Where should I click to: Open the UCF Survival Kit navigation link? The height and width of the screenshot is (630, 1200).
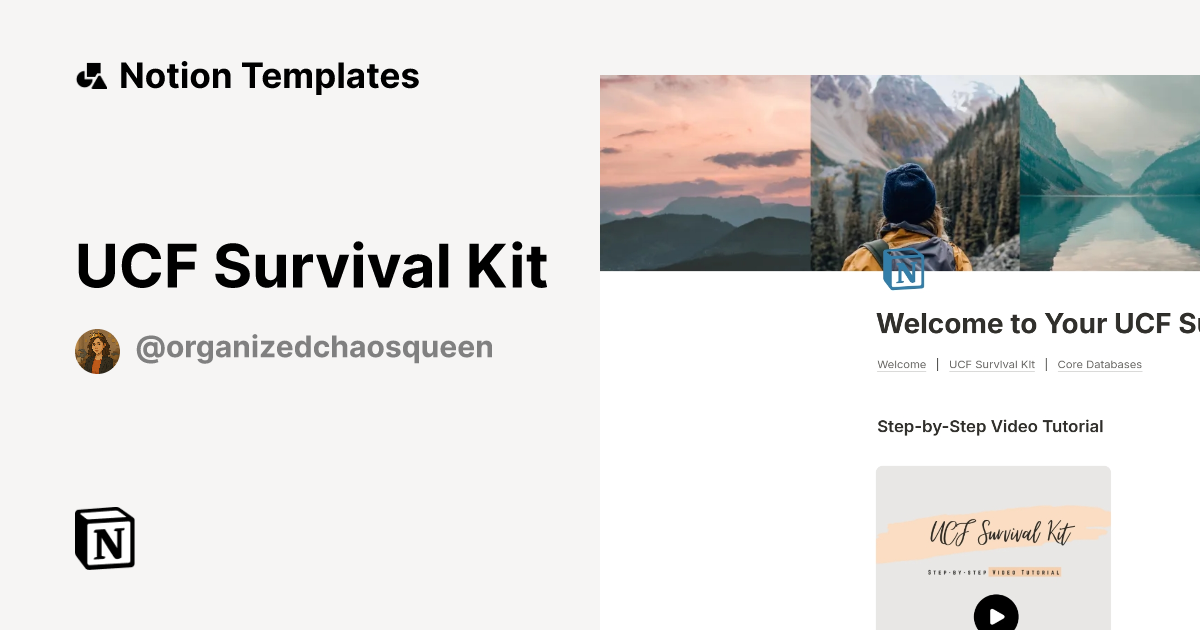(x=991, y=364)
